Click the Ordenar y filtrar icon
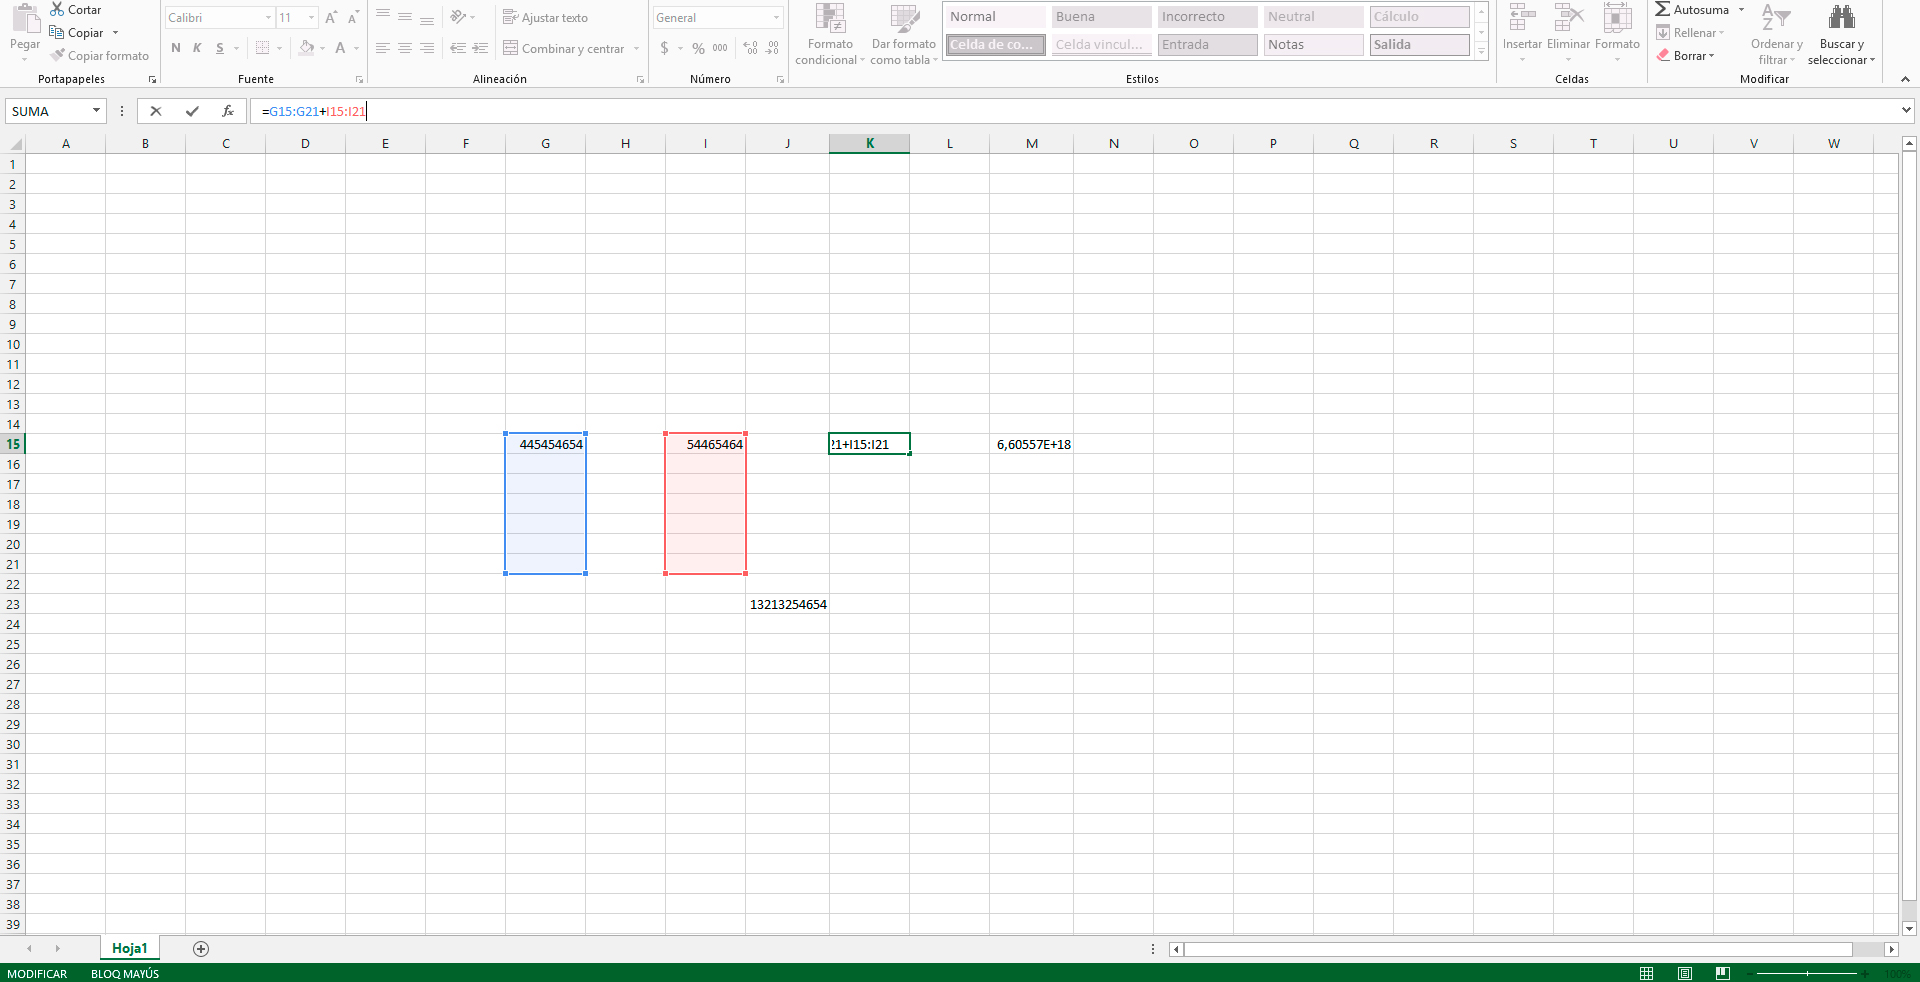This screenshot has height=982, width=1920. [1776, 18]
